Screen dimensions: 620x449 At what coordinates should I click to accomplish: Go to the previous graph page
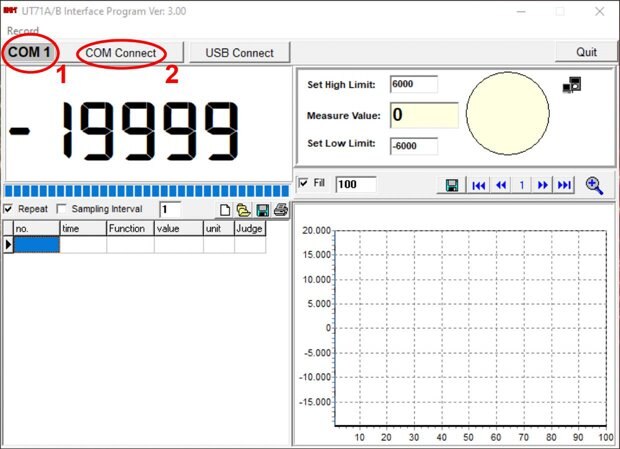(500, 185)
